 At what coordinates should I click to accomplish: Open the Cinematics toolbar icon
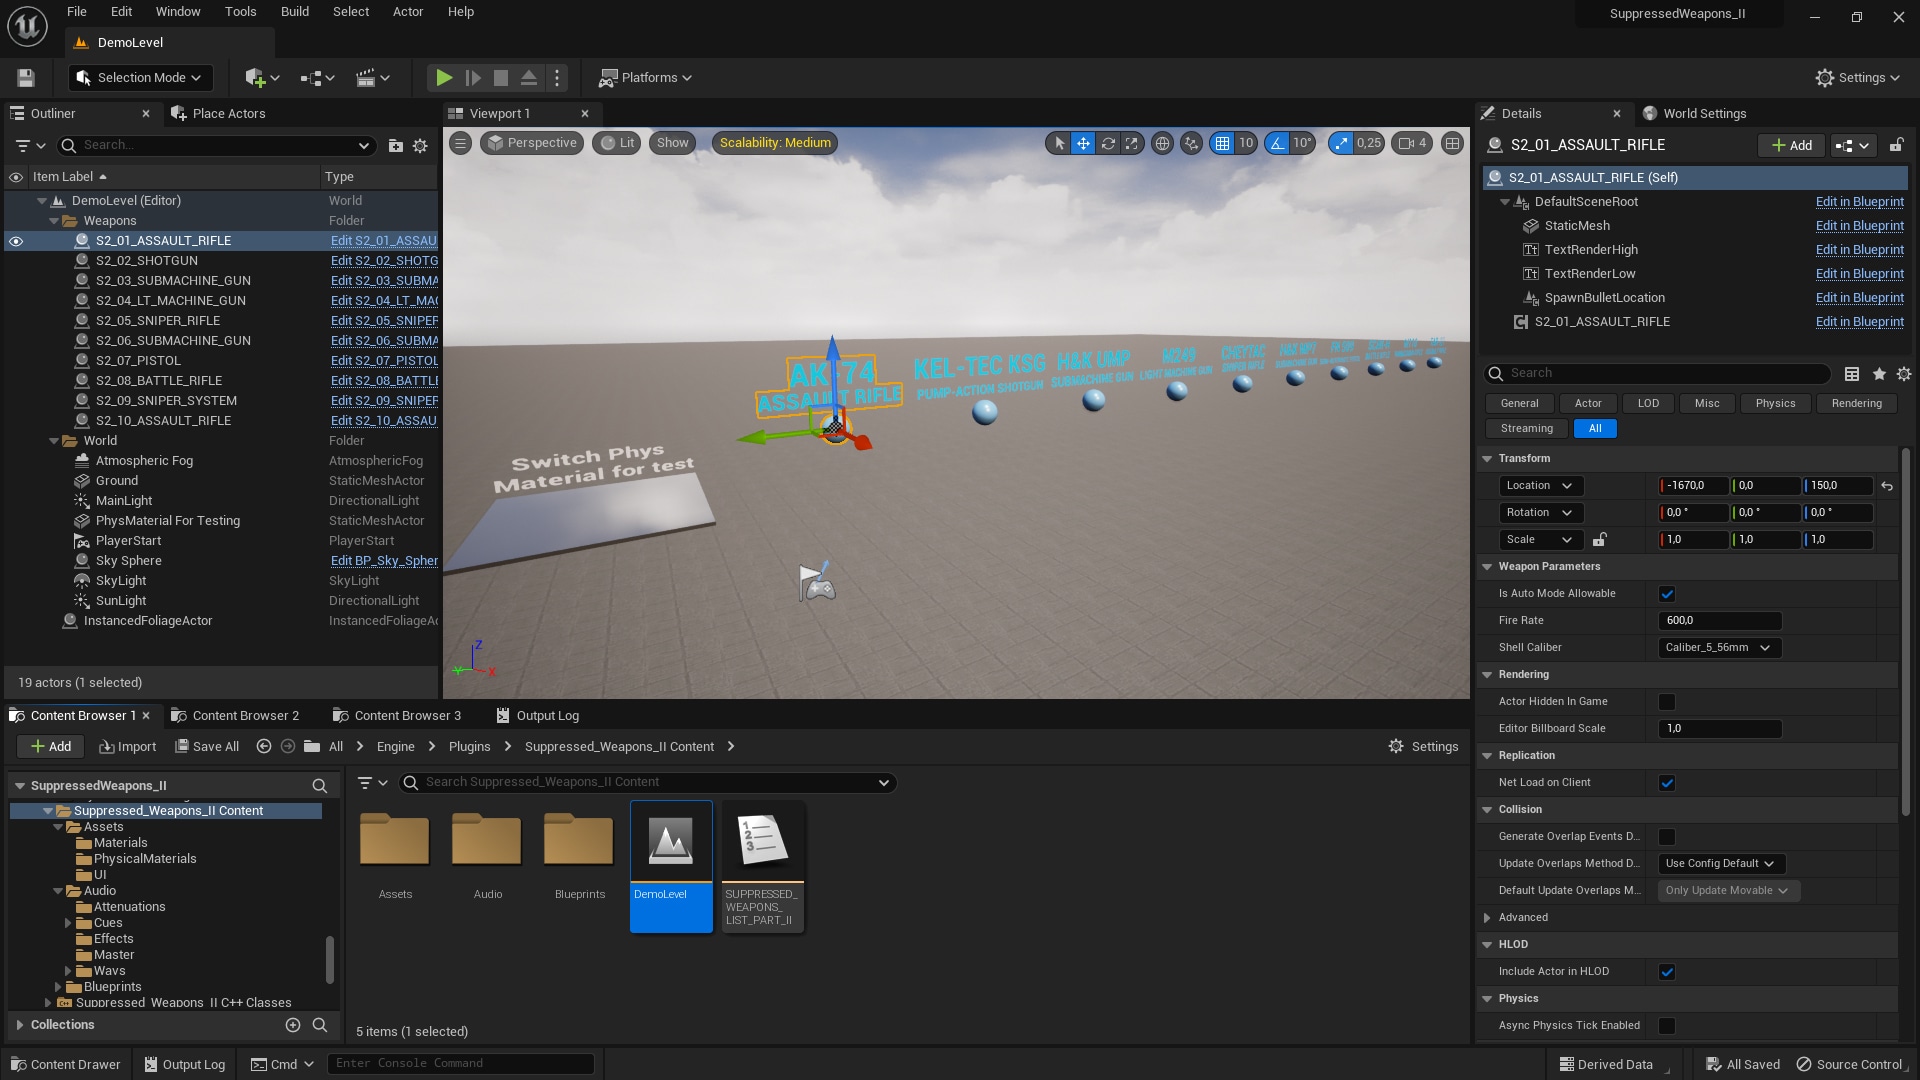click(x=367, y=77)
